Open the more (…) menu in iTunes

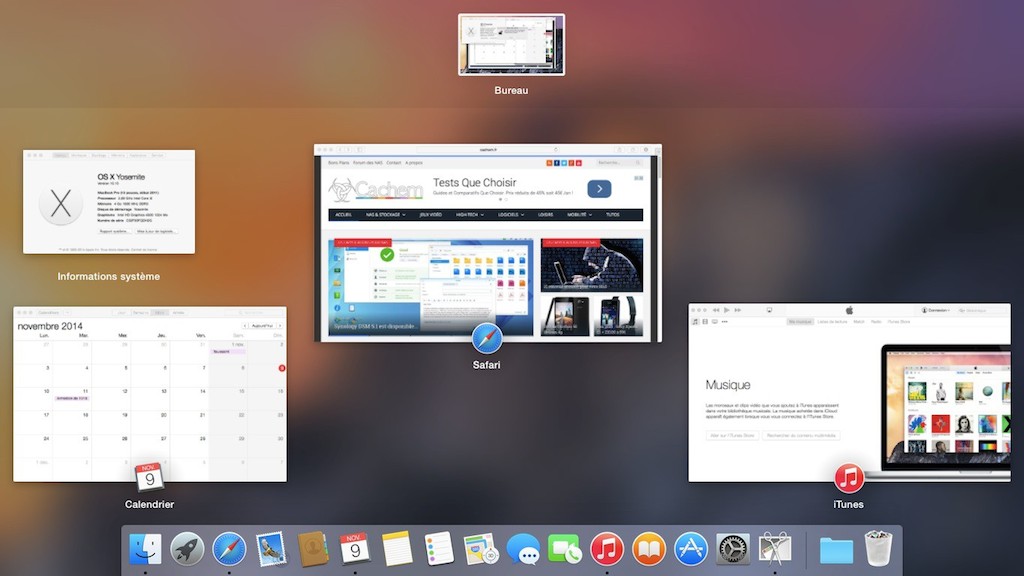click(x=724, y=322)
